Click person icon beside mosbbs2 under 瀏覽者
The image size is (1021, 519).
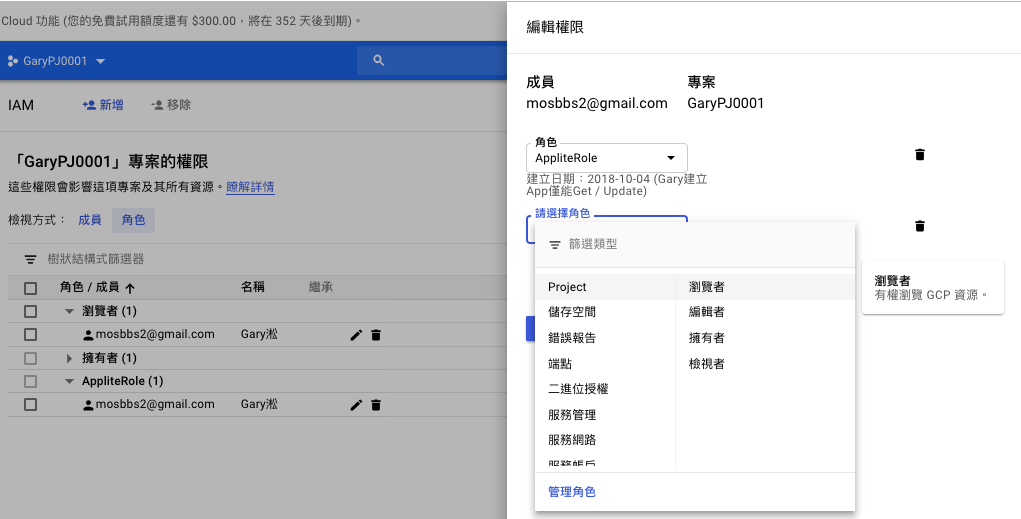(x=89, y=335)
